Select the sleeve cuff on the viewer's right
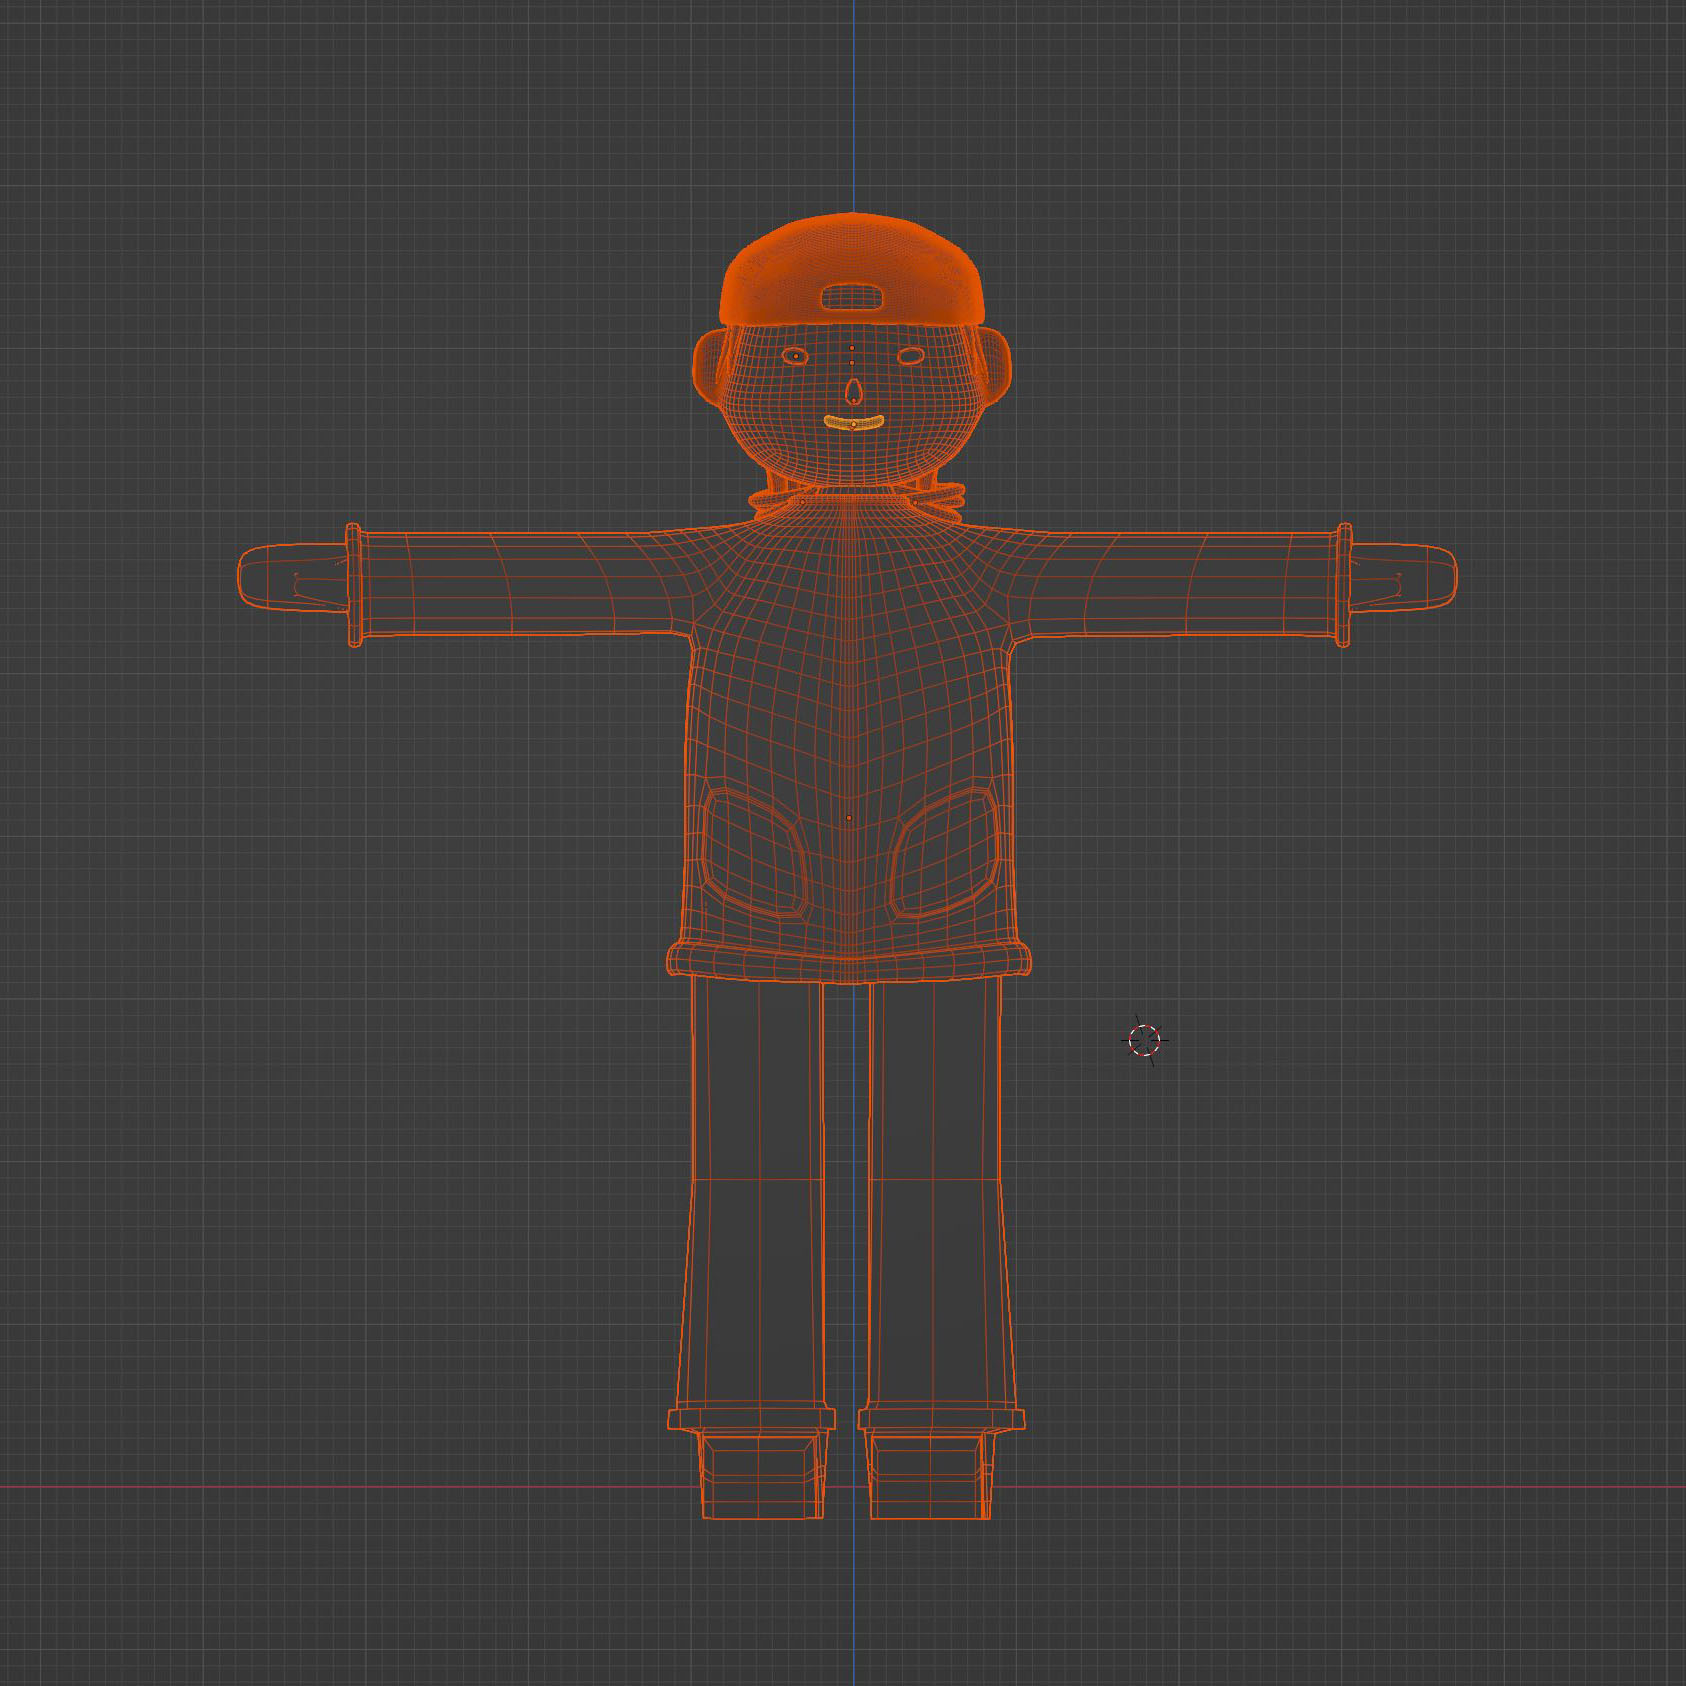 click(x=1344, y=585)
